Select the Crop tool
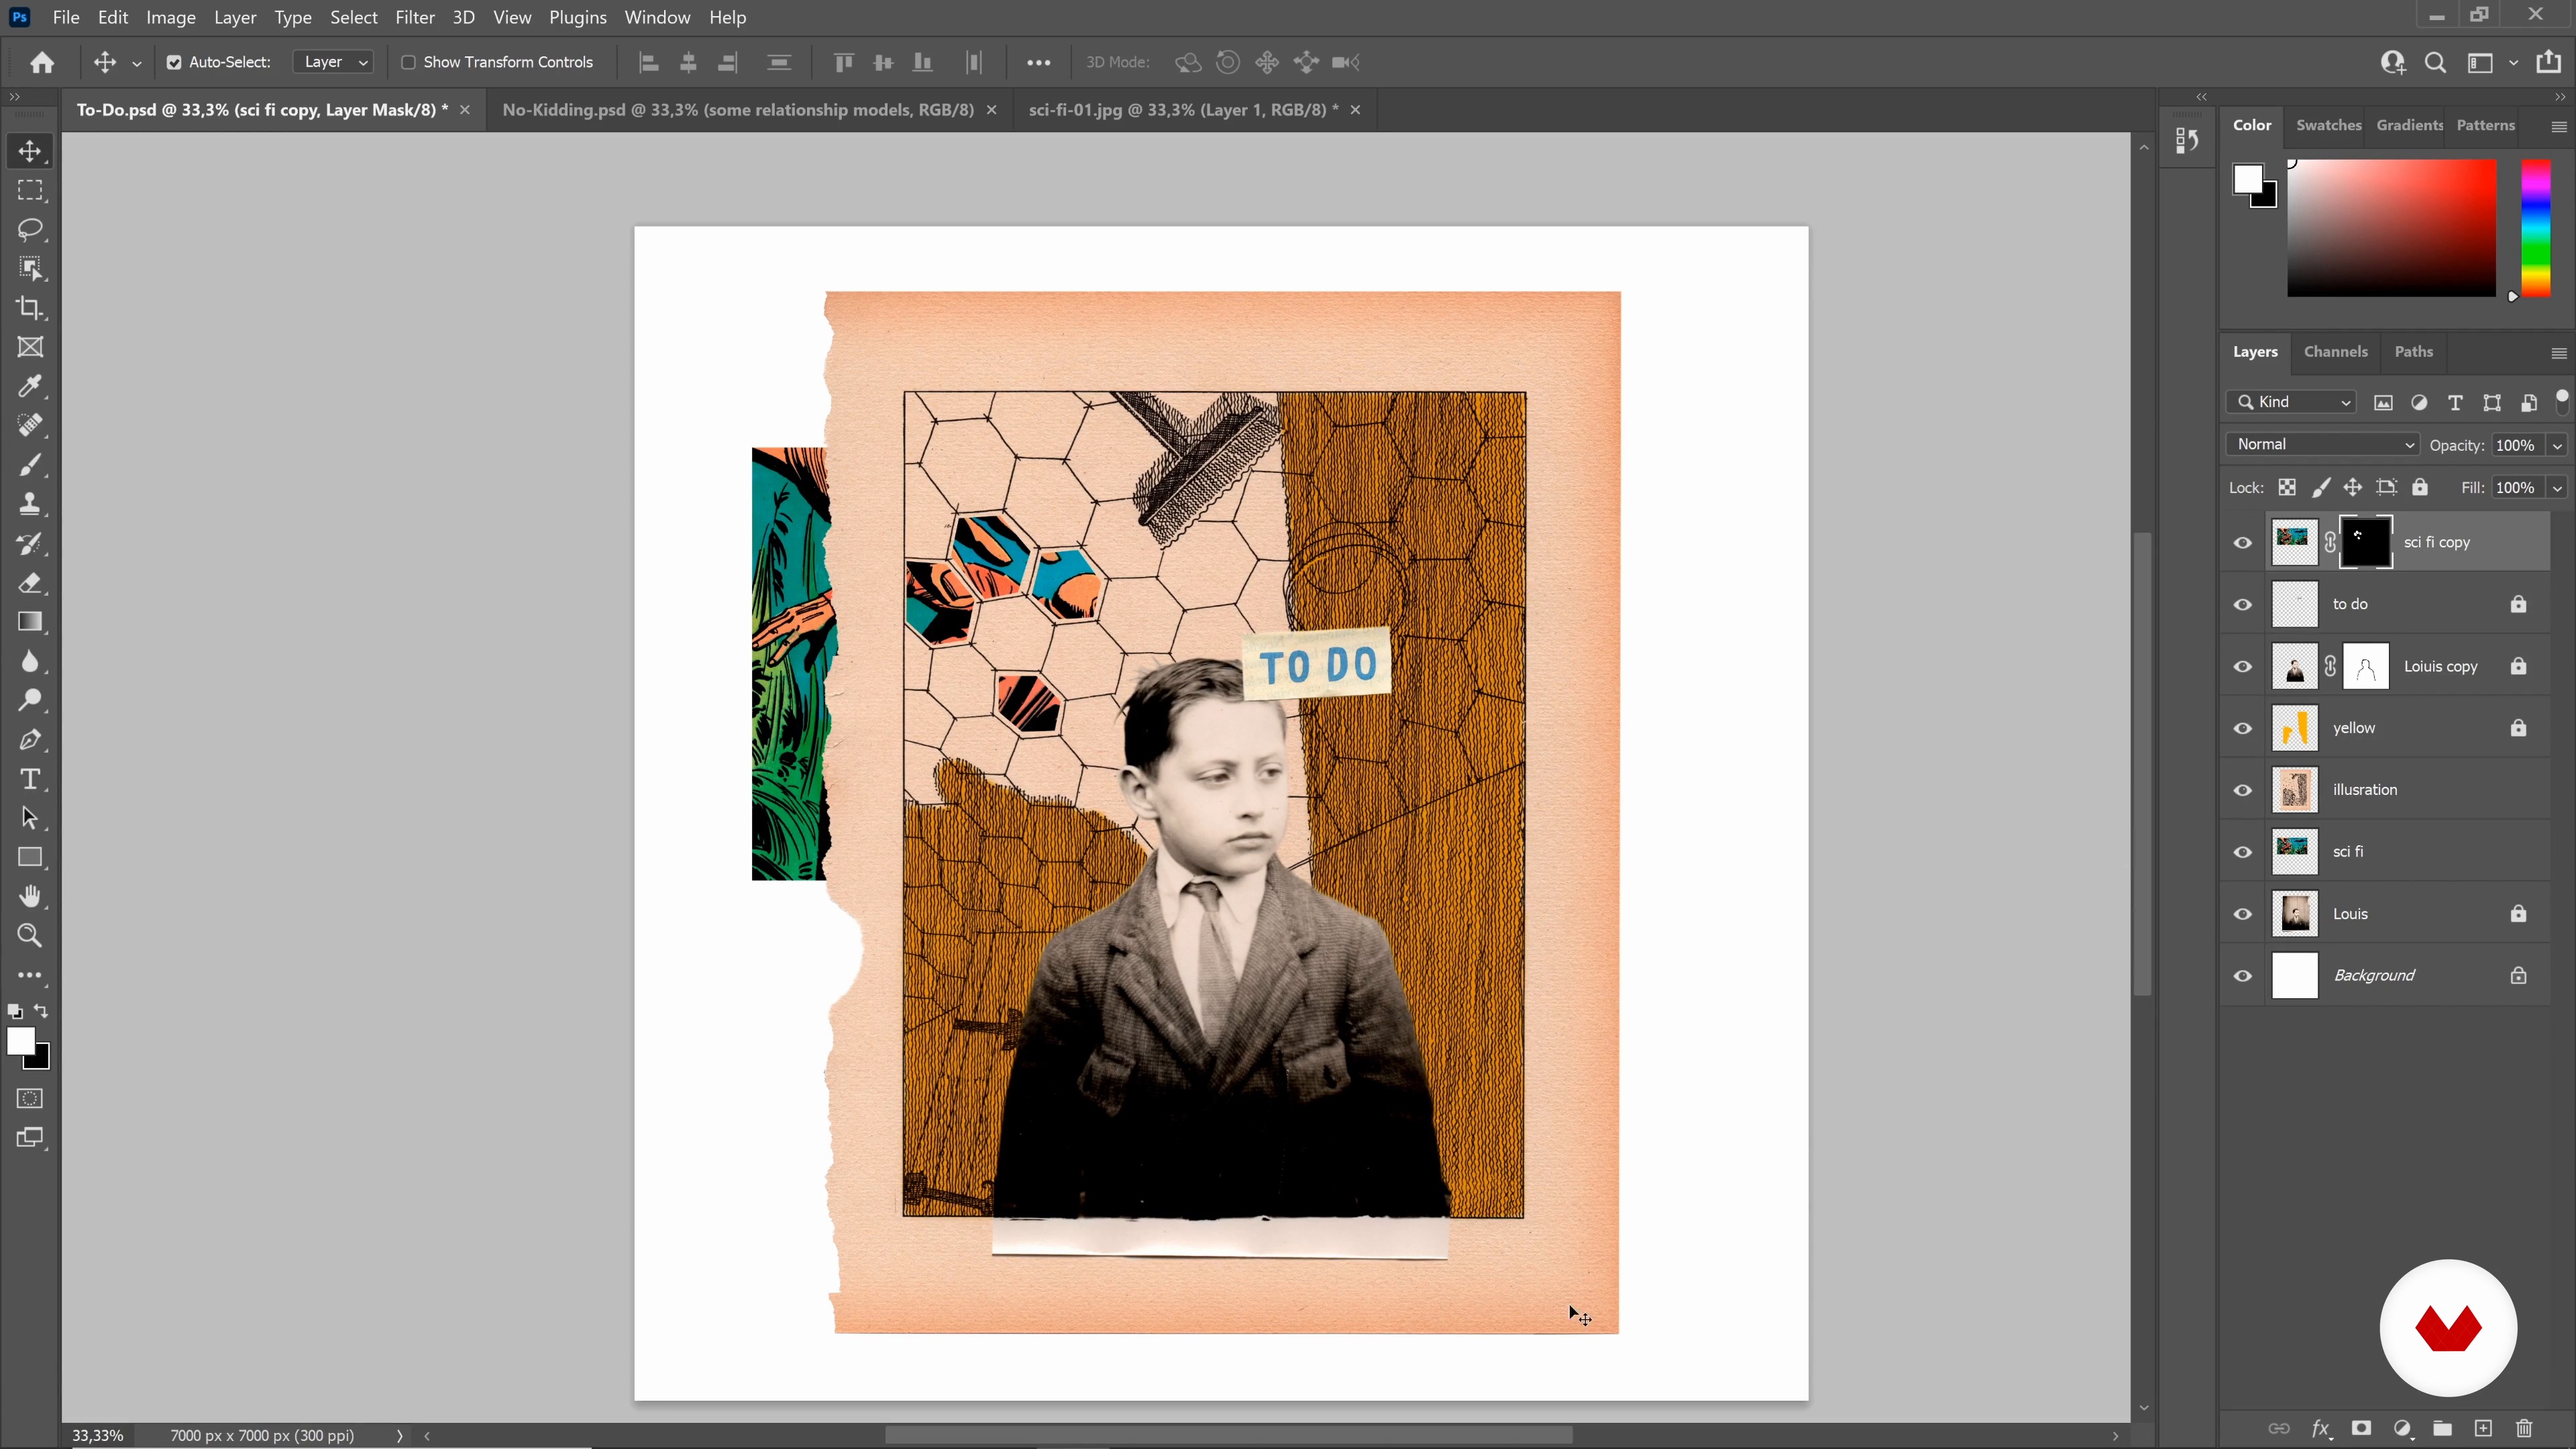This screenshot has width=2576, height=1449. [30, 308]
